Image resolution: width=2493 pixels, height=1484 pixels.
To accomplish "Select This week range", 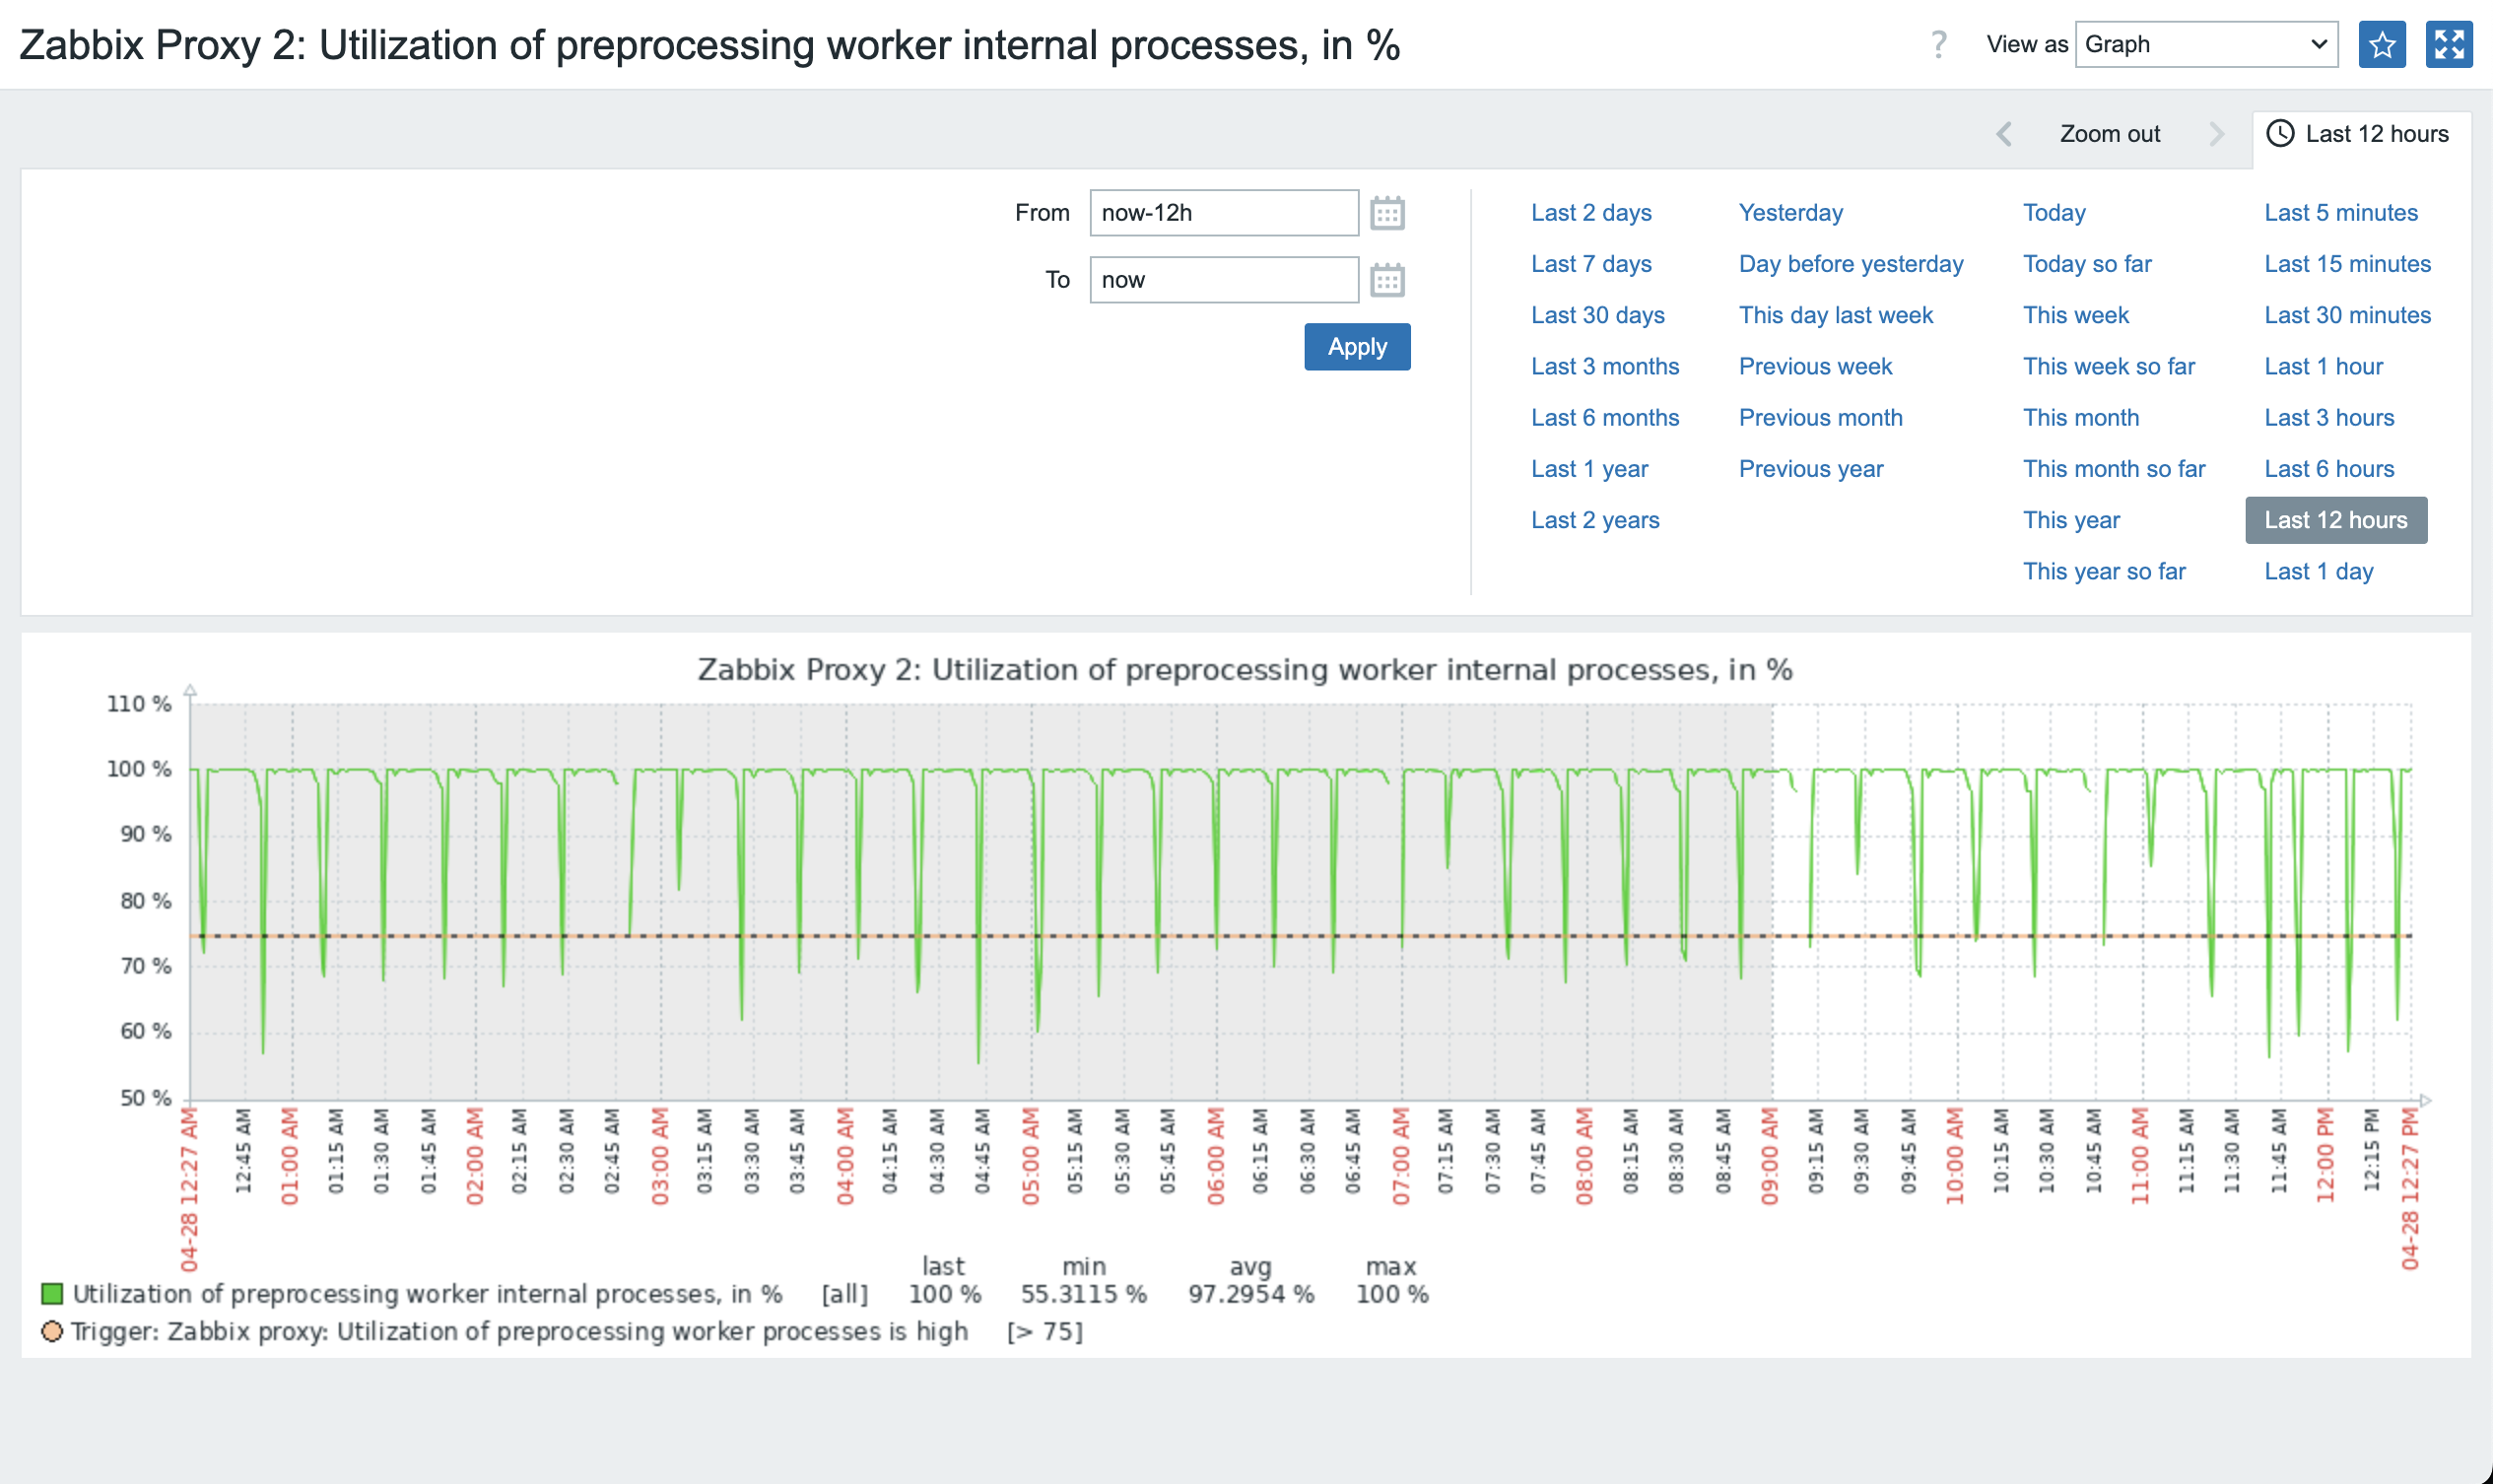I will tap(2076, 315).
